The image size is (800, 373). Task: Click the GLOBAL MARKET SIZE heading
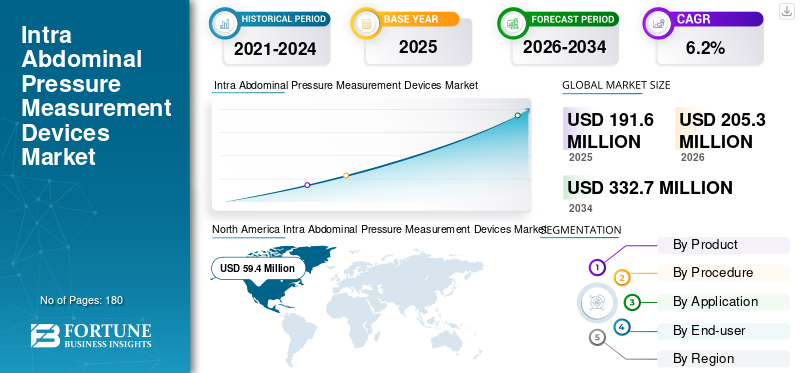click(x=616, y=85)
